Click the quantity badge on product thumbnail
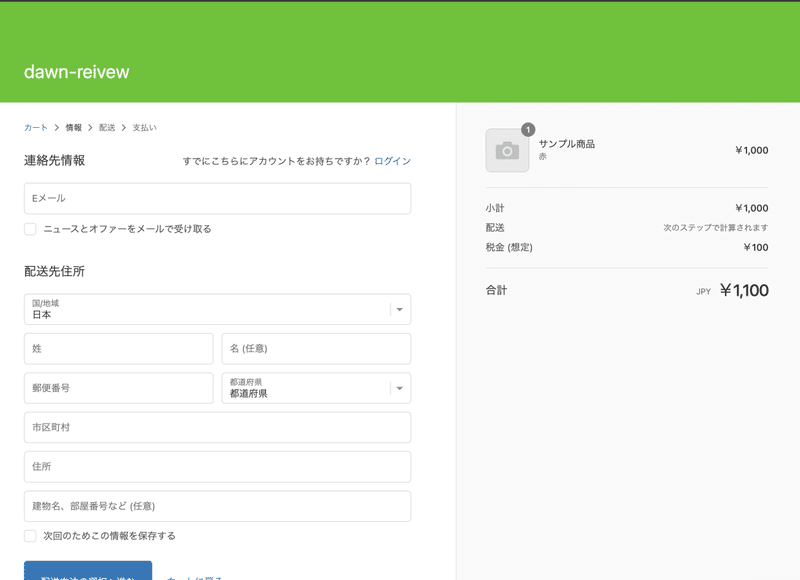Image resolution: width=800 pixels, height=580 pixels. click(528, 130)
